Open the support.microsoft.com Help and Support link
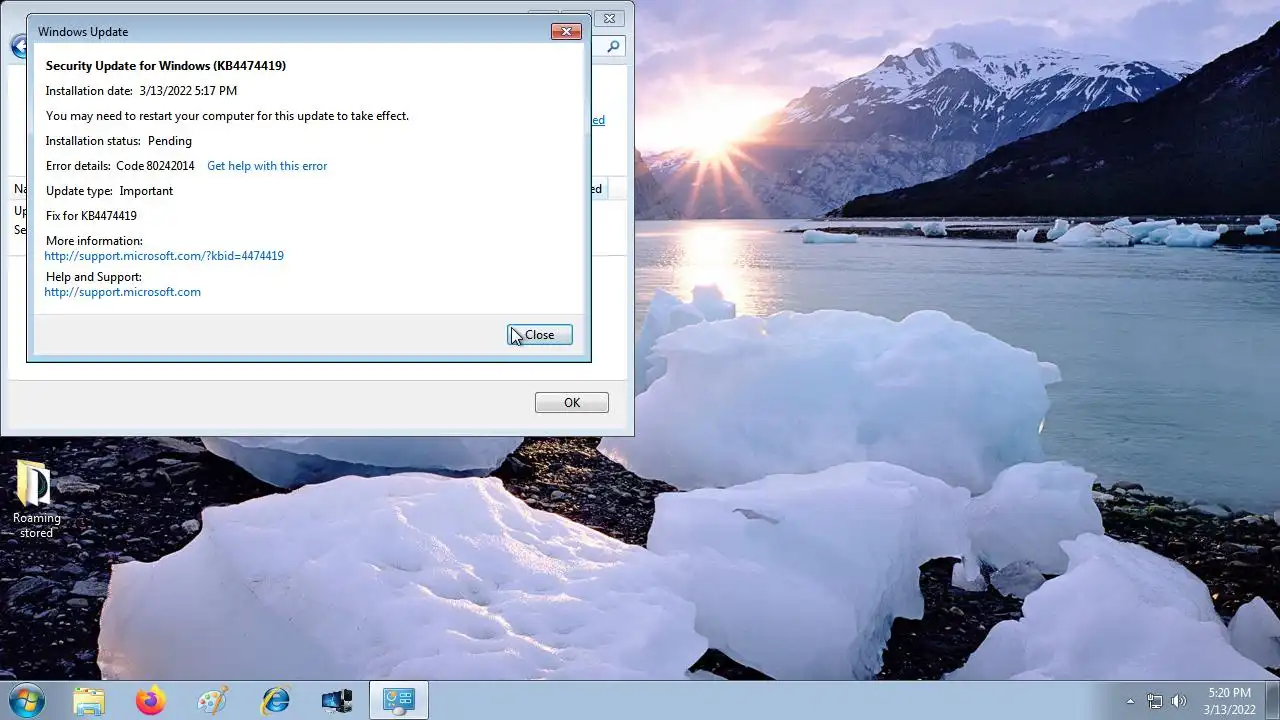The height and width of the screenshot is (720, 1280). tap(123, 292)
